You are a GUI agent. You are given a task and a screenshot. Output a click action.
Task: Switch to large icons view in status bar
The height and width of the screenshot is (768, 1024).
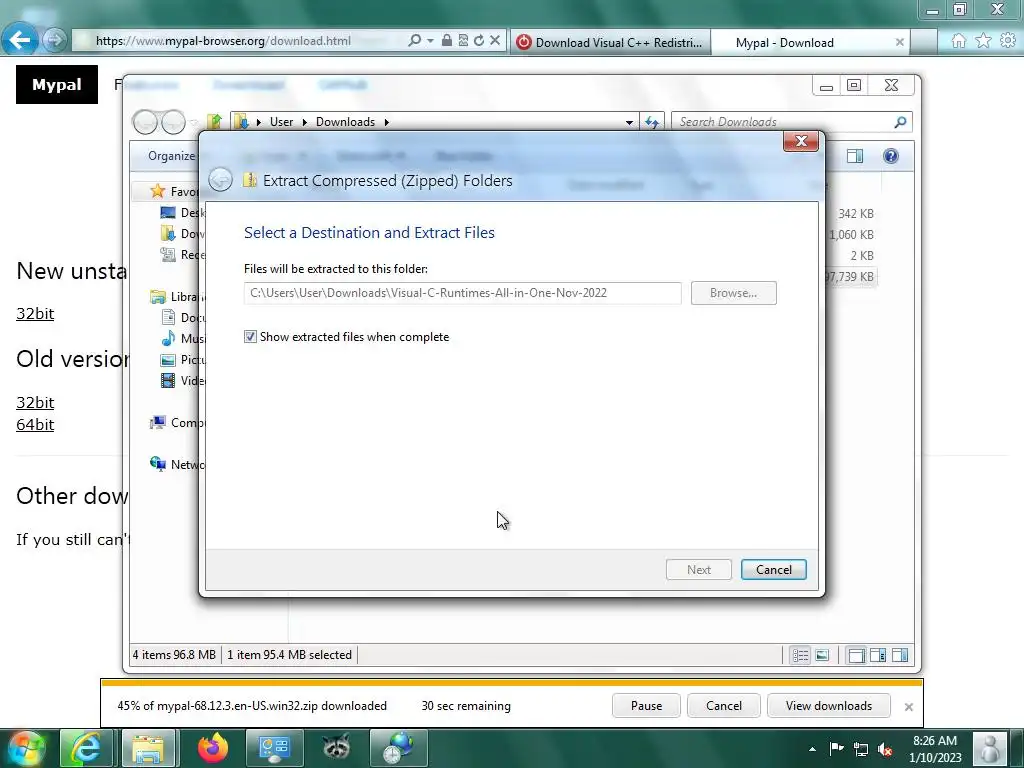tap(822, 655)
